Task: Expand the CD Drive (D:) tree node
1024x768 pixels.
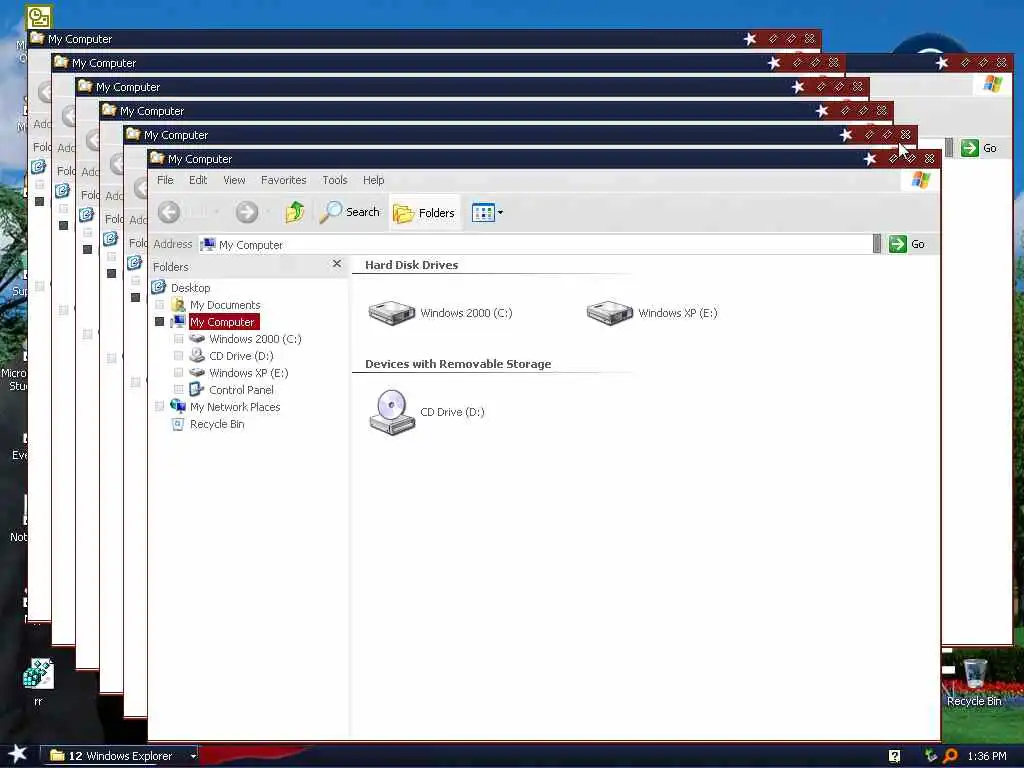Action: [x=178, y=355]
